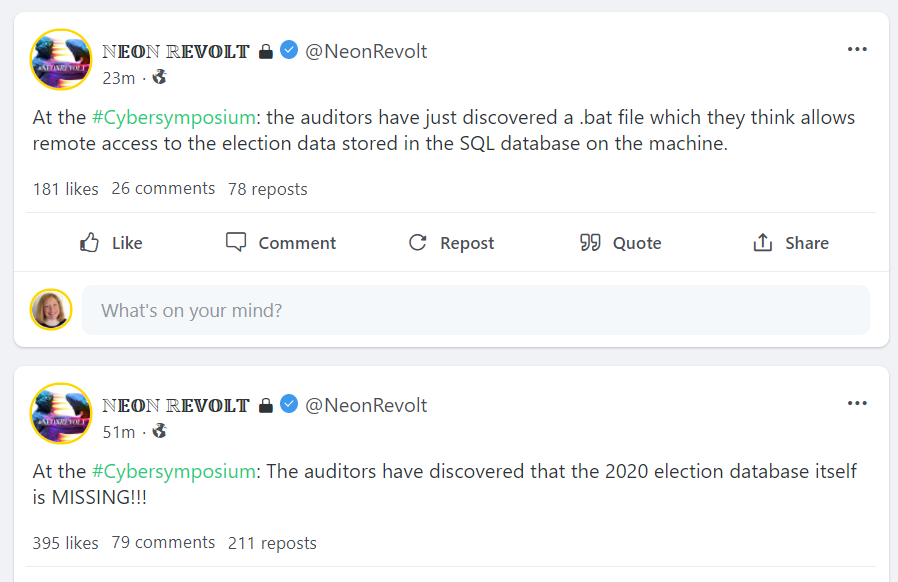Screen dimensions: 898x582
Task: Show the 26 comments
Action: coord(163,188)
